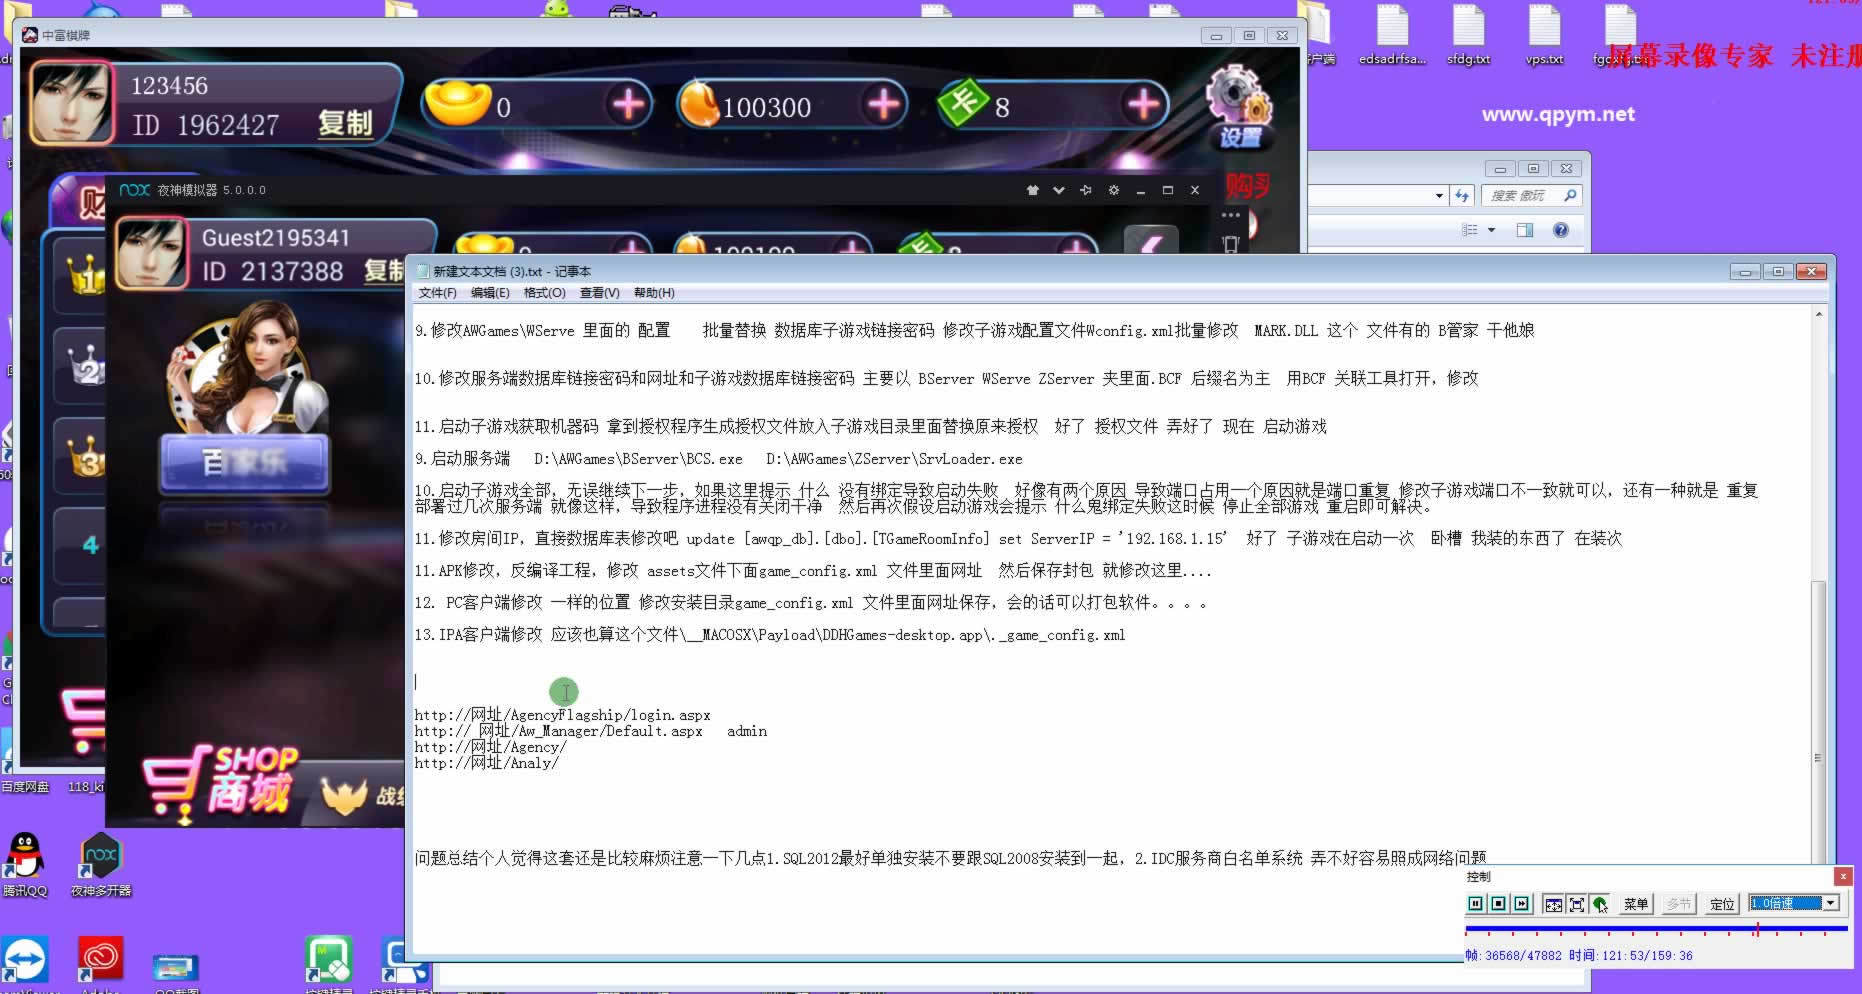1862x994 pixels.
Task: Click the Nox pin-window icon
Action: pos(1086,190)
